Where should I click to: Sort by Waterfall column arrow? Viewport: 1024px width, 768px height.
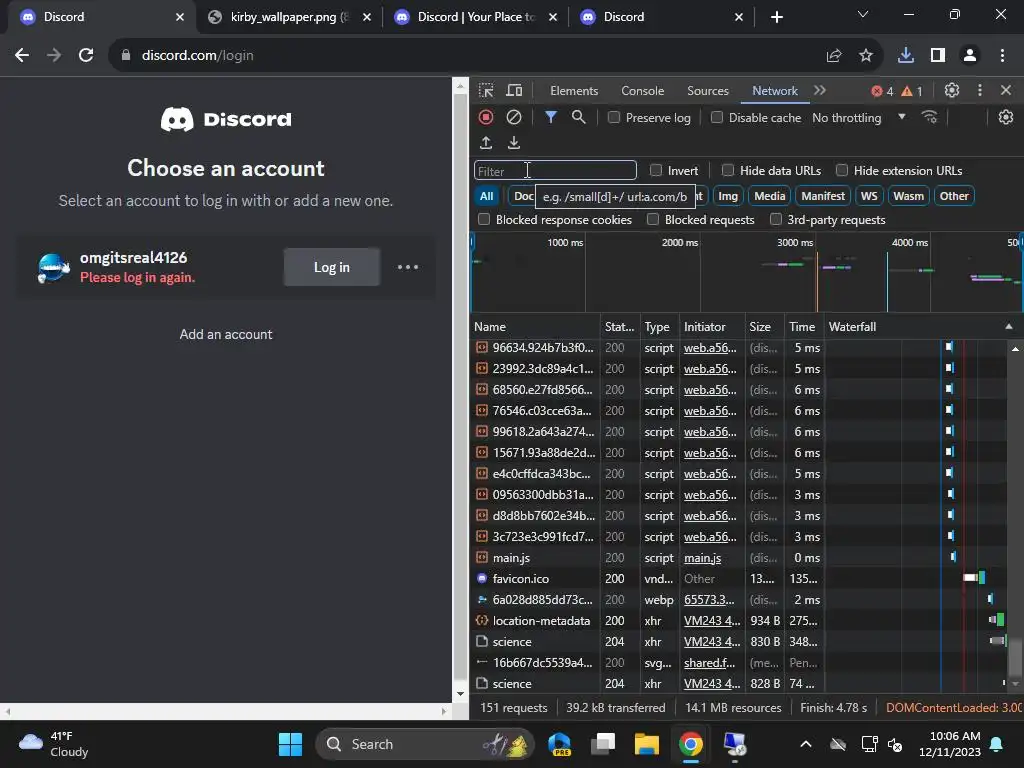1009,327
